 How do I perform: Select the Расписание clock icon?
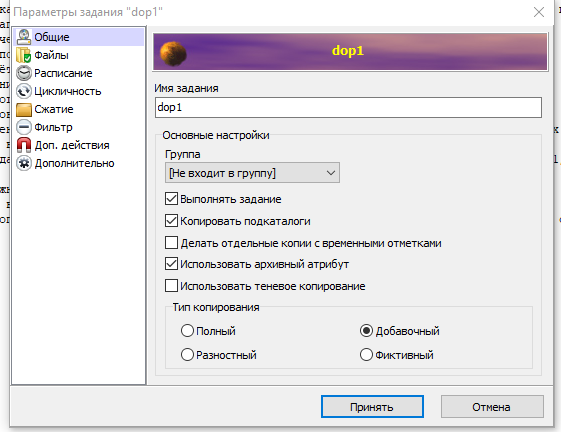24,73
